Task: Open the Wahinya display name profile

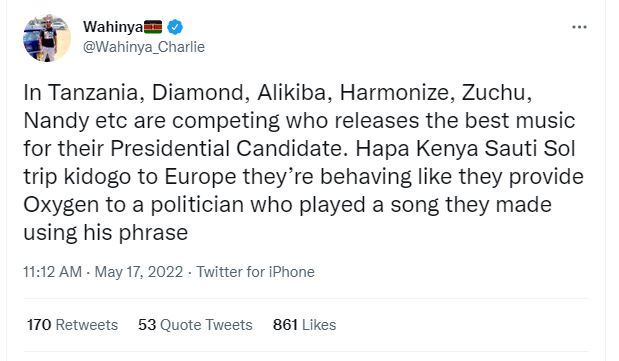Action: 113,27
